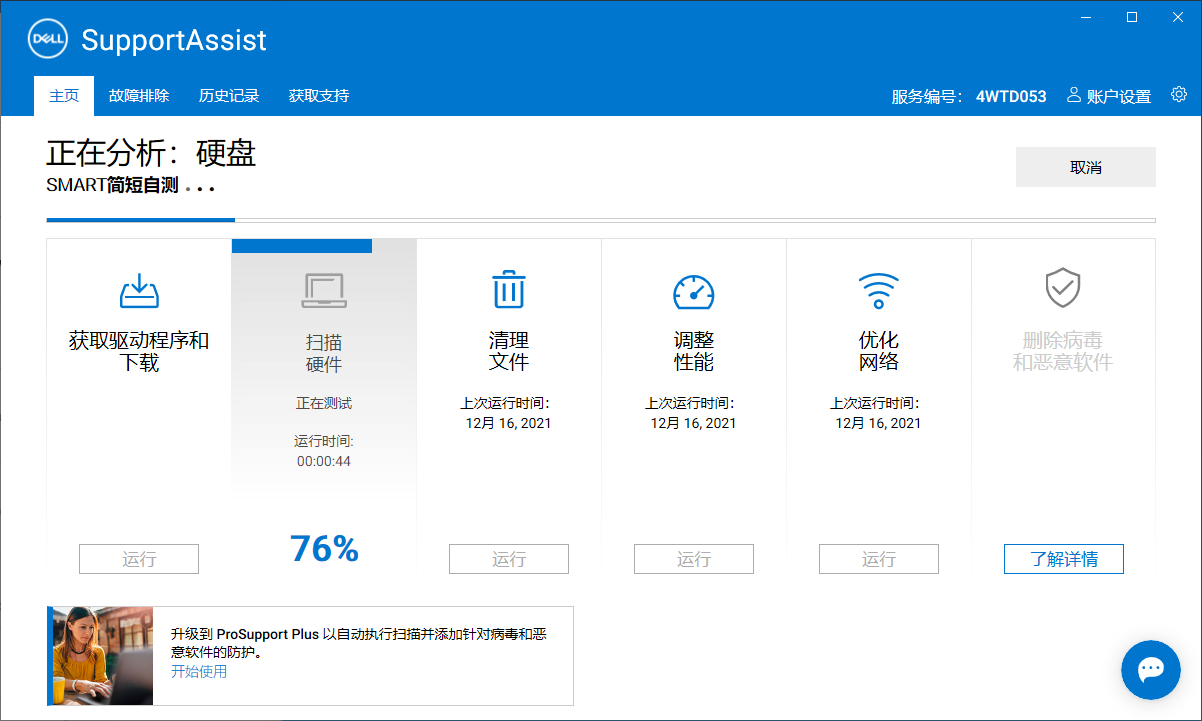Image resolution: width=1202 pixels, height=721 pixels.
Task: Click the 正在分析：硬盘 heading
Action: (x=151, y=152)
